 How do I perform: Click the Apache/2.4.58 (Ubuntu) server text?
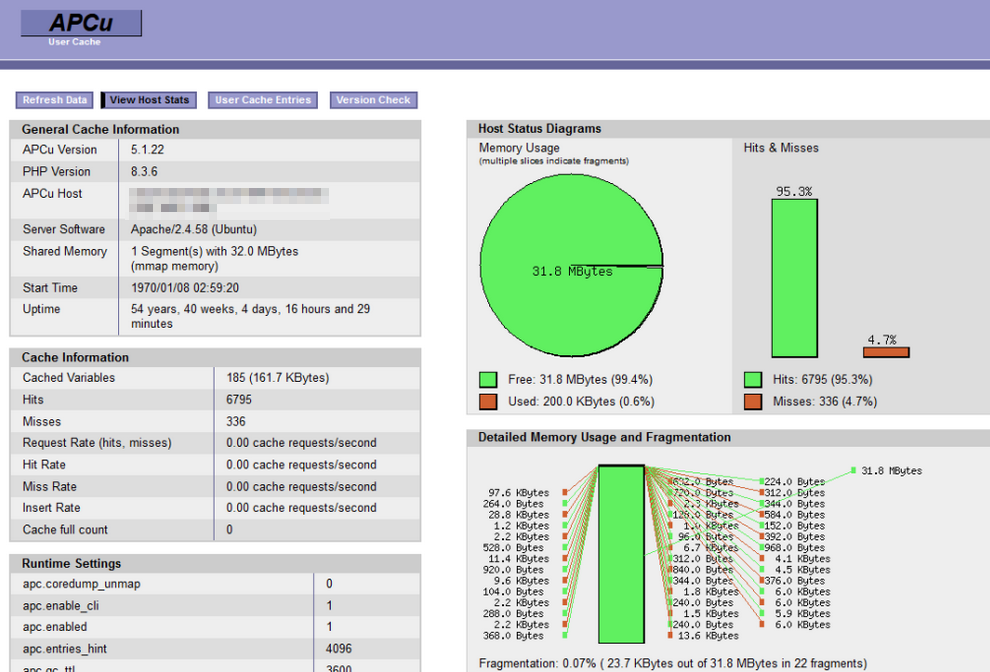click(x=194, y=229)
